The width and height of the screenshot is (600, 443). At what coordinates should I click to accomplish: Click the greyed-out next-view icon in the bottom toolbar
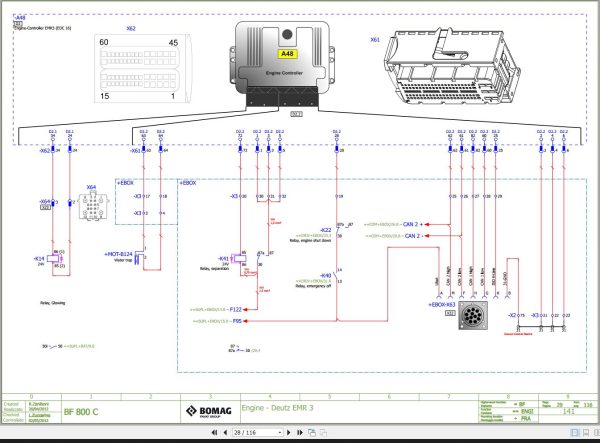pos(323,432)
